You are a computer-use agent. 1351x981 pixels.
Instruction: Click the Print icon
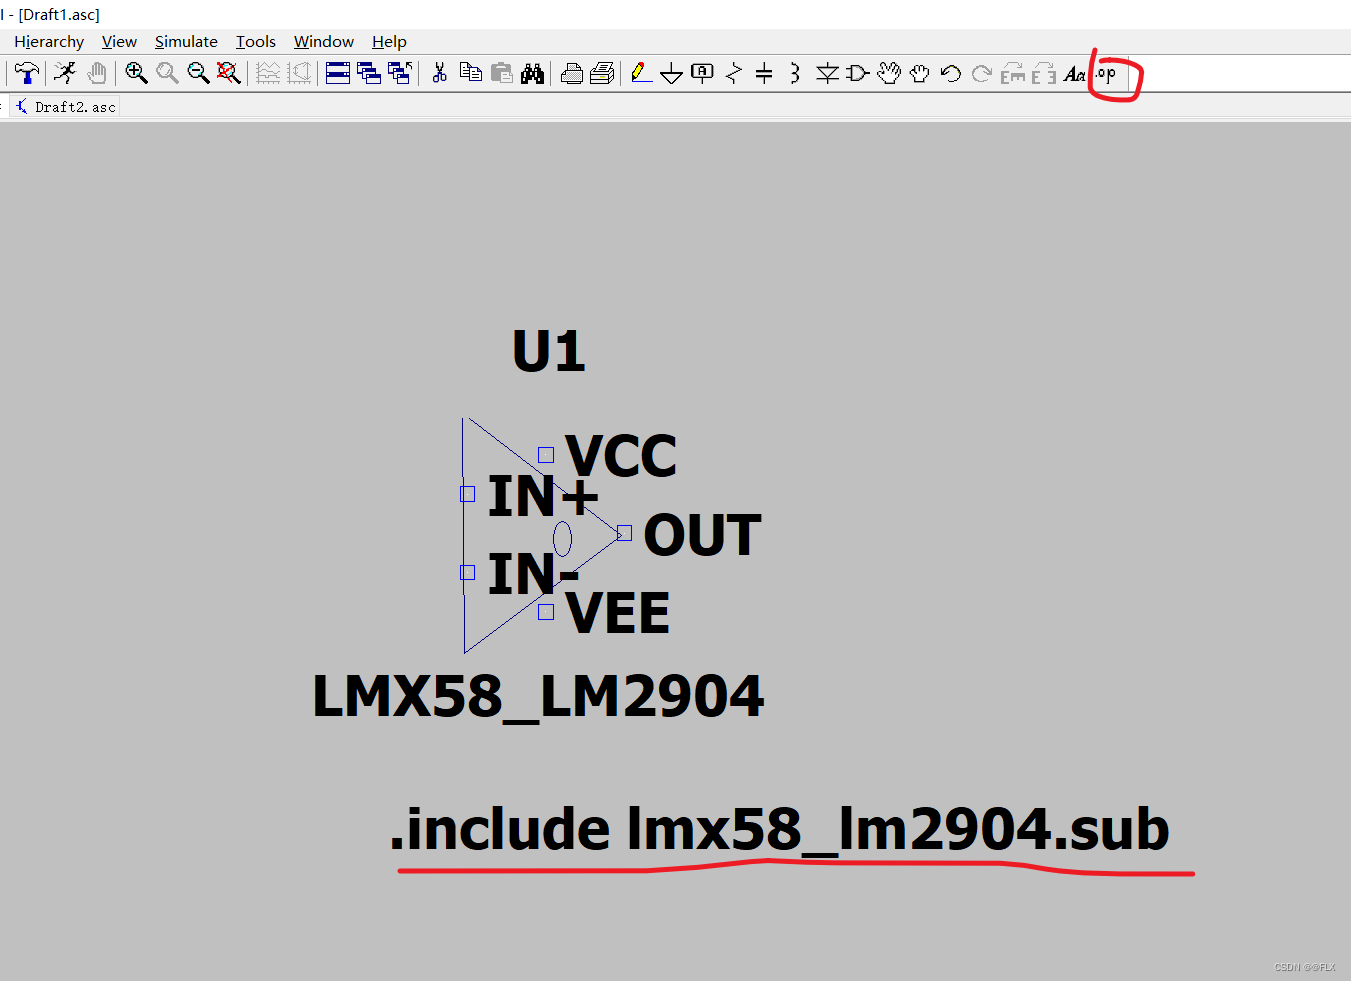click(x=572, y=73)
